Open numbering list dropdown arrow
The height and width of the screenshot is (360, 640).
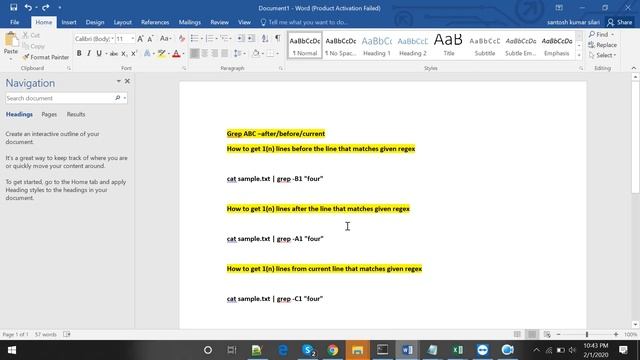[x=217, y=39]
